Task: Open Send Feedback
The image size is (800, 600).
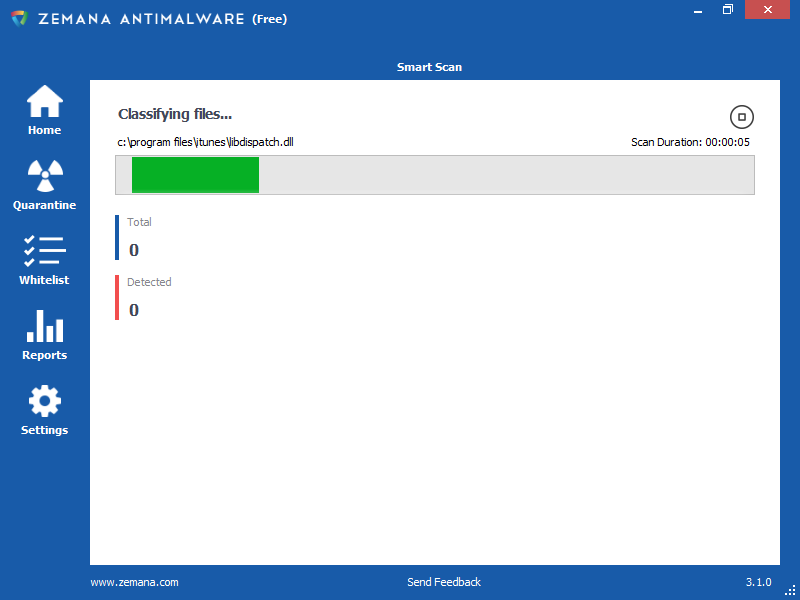Action: pyautogui.click(x=443, y=582)
